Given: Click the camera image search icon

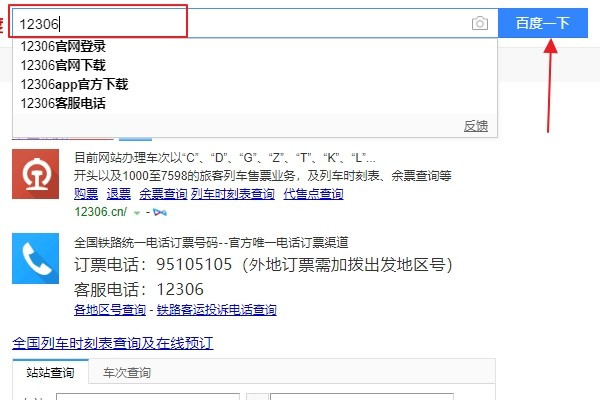Looking at the screenshot, I should (479, 23).
